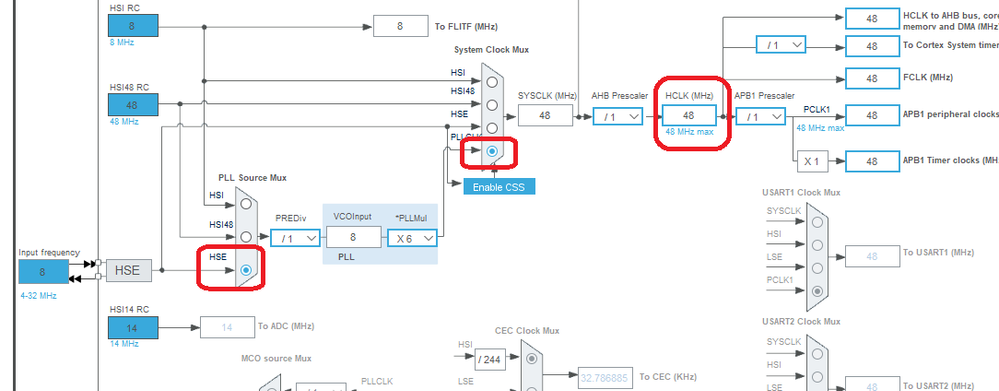Select SYSCLK in USART2 Clock Mux
The height and width of the screenshot is (391, 999).
(817, 354)
